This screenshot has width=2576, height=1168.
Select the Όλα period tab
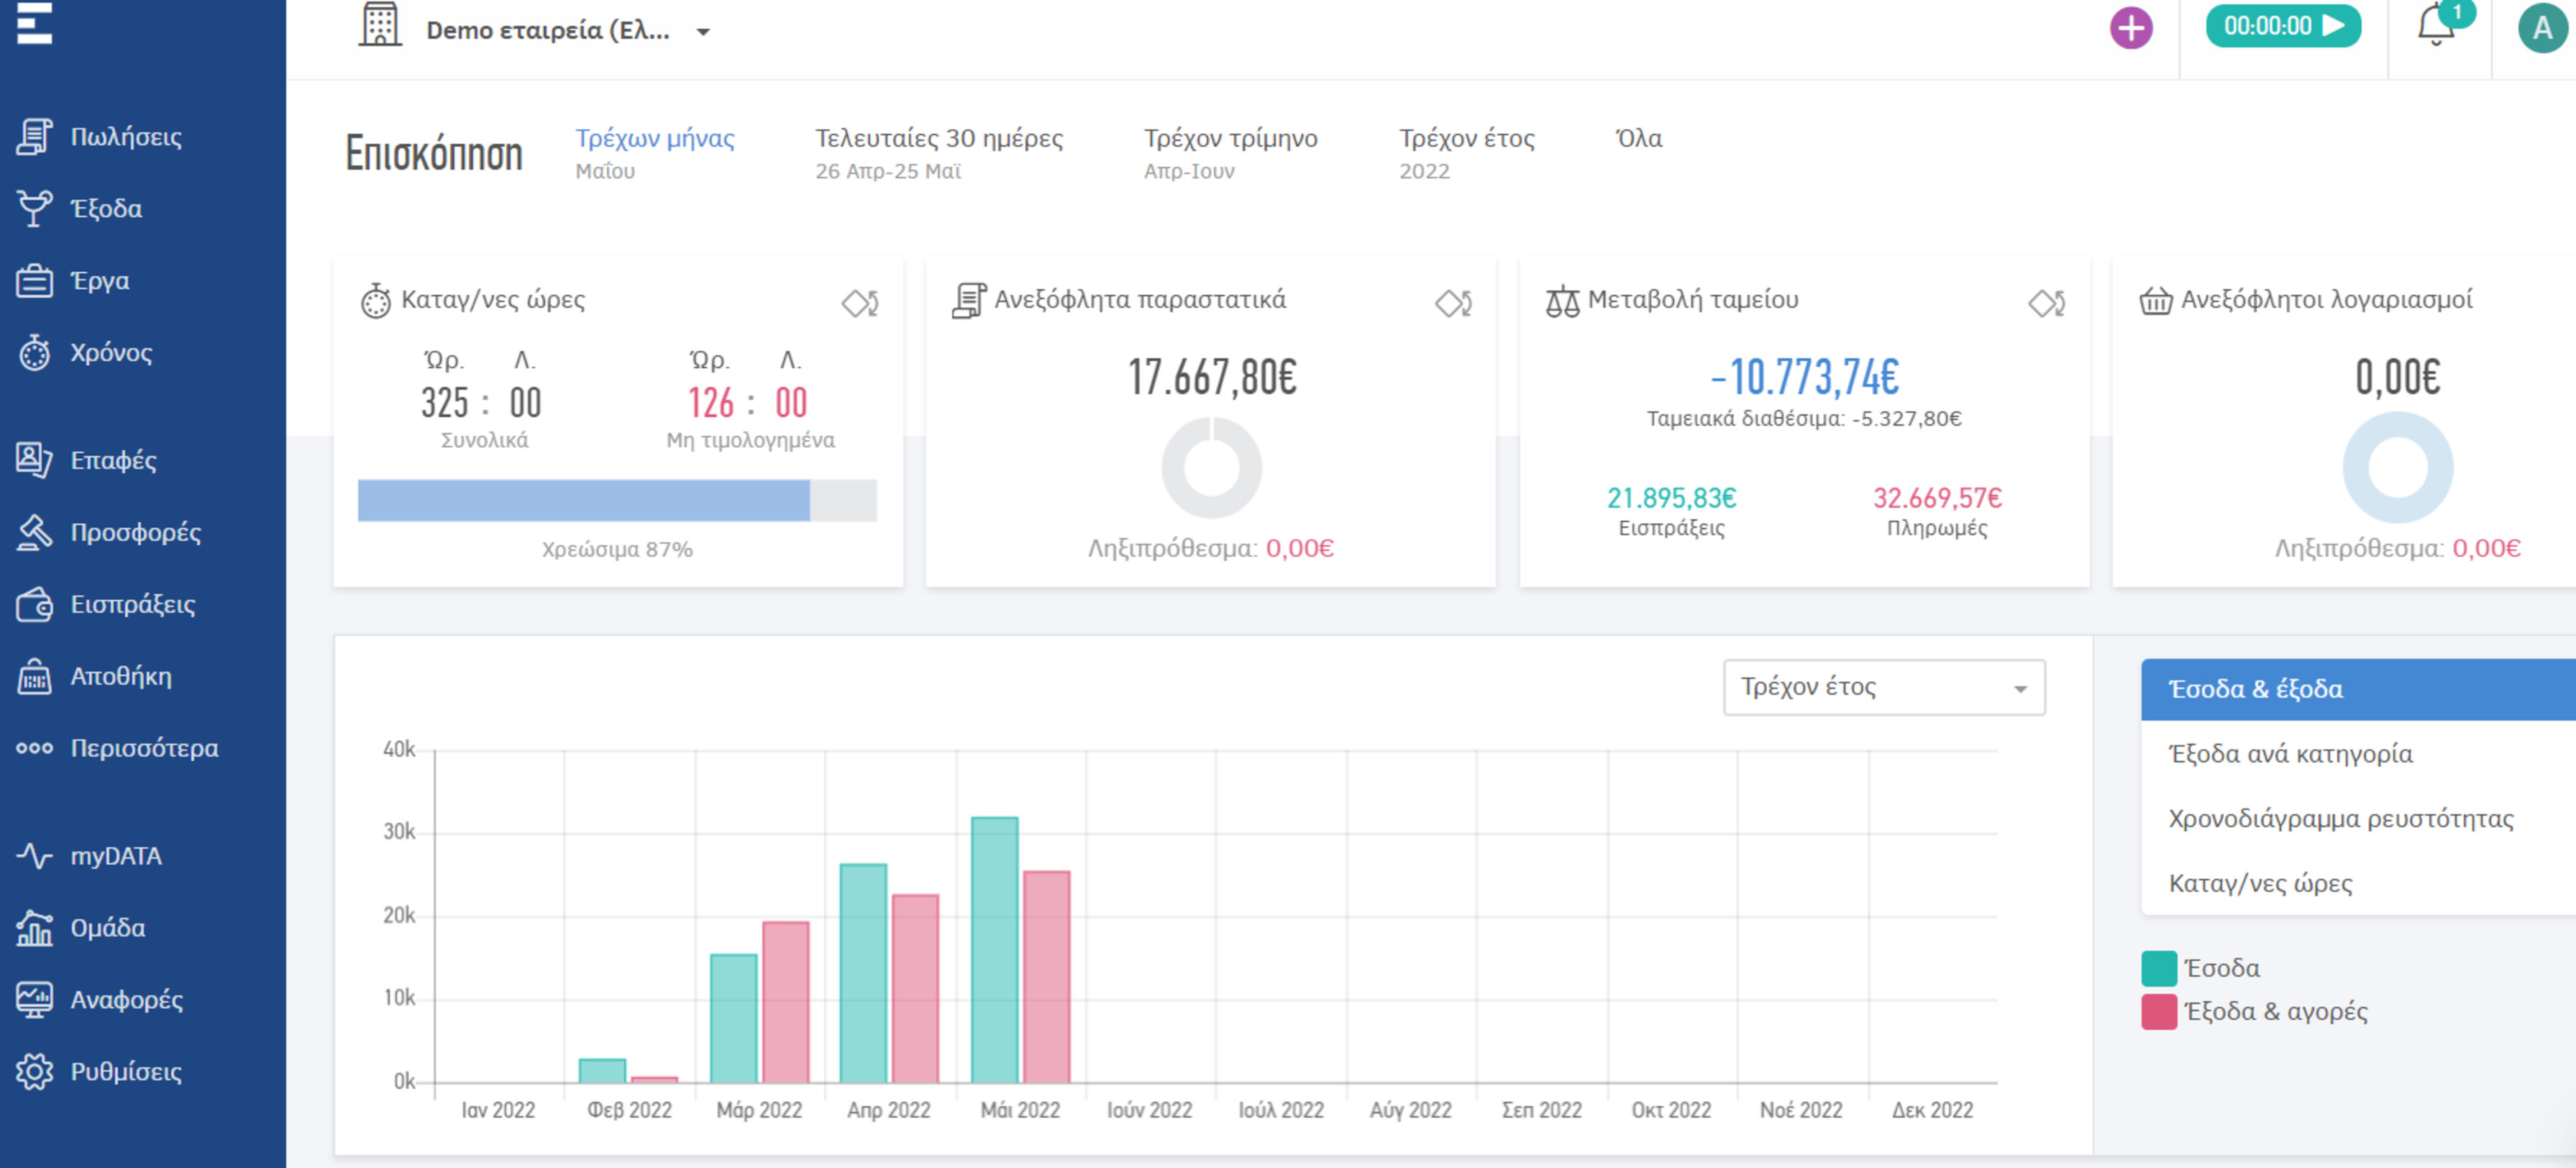click(x=1638, y=139)
